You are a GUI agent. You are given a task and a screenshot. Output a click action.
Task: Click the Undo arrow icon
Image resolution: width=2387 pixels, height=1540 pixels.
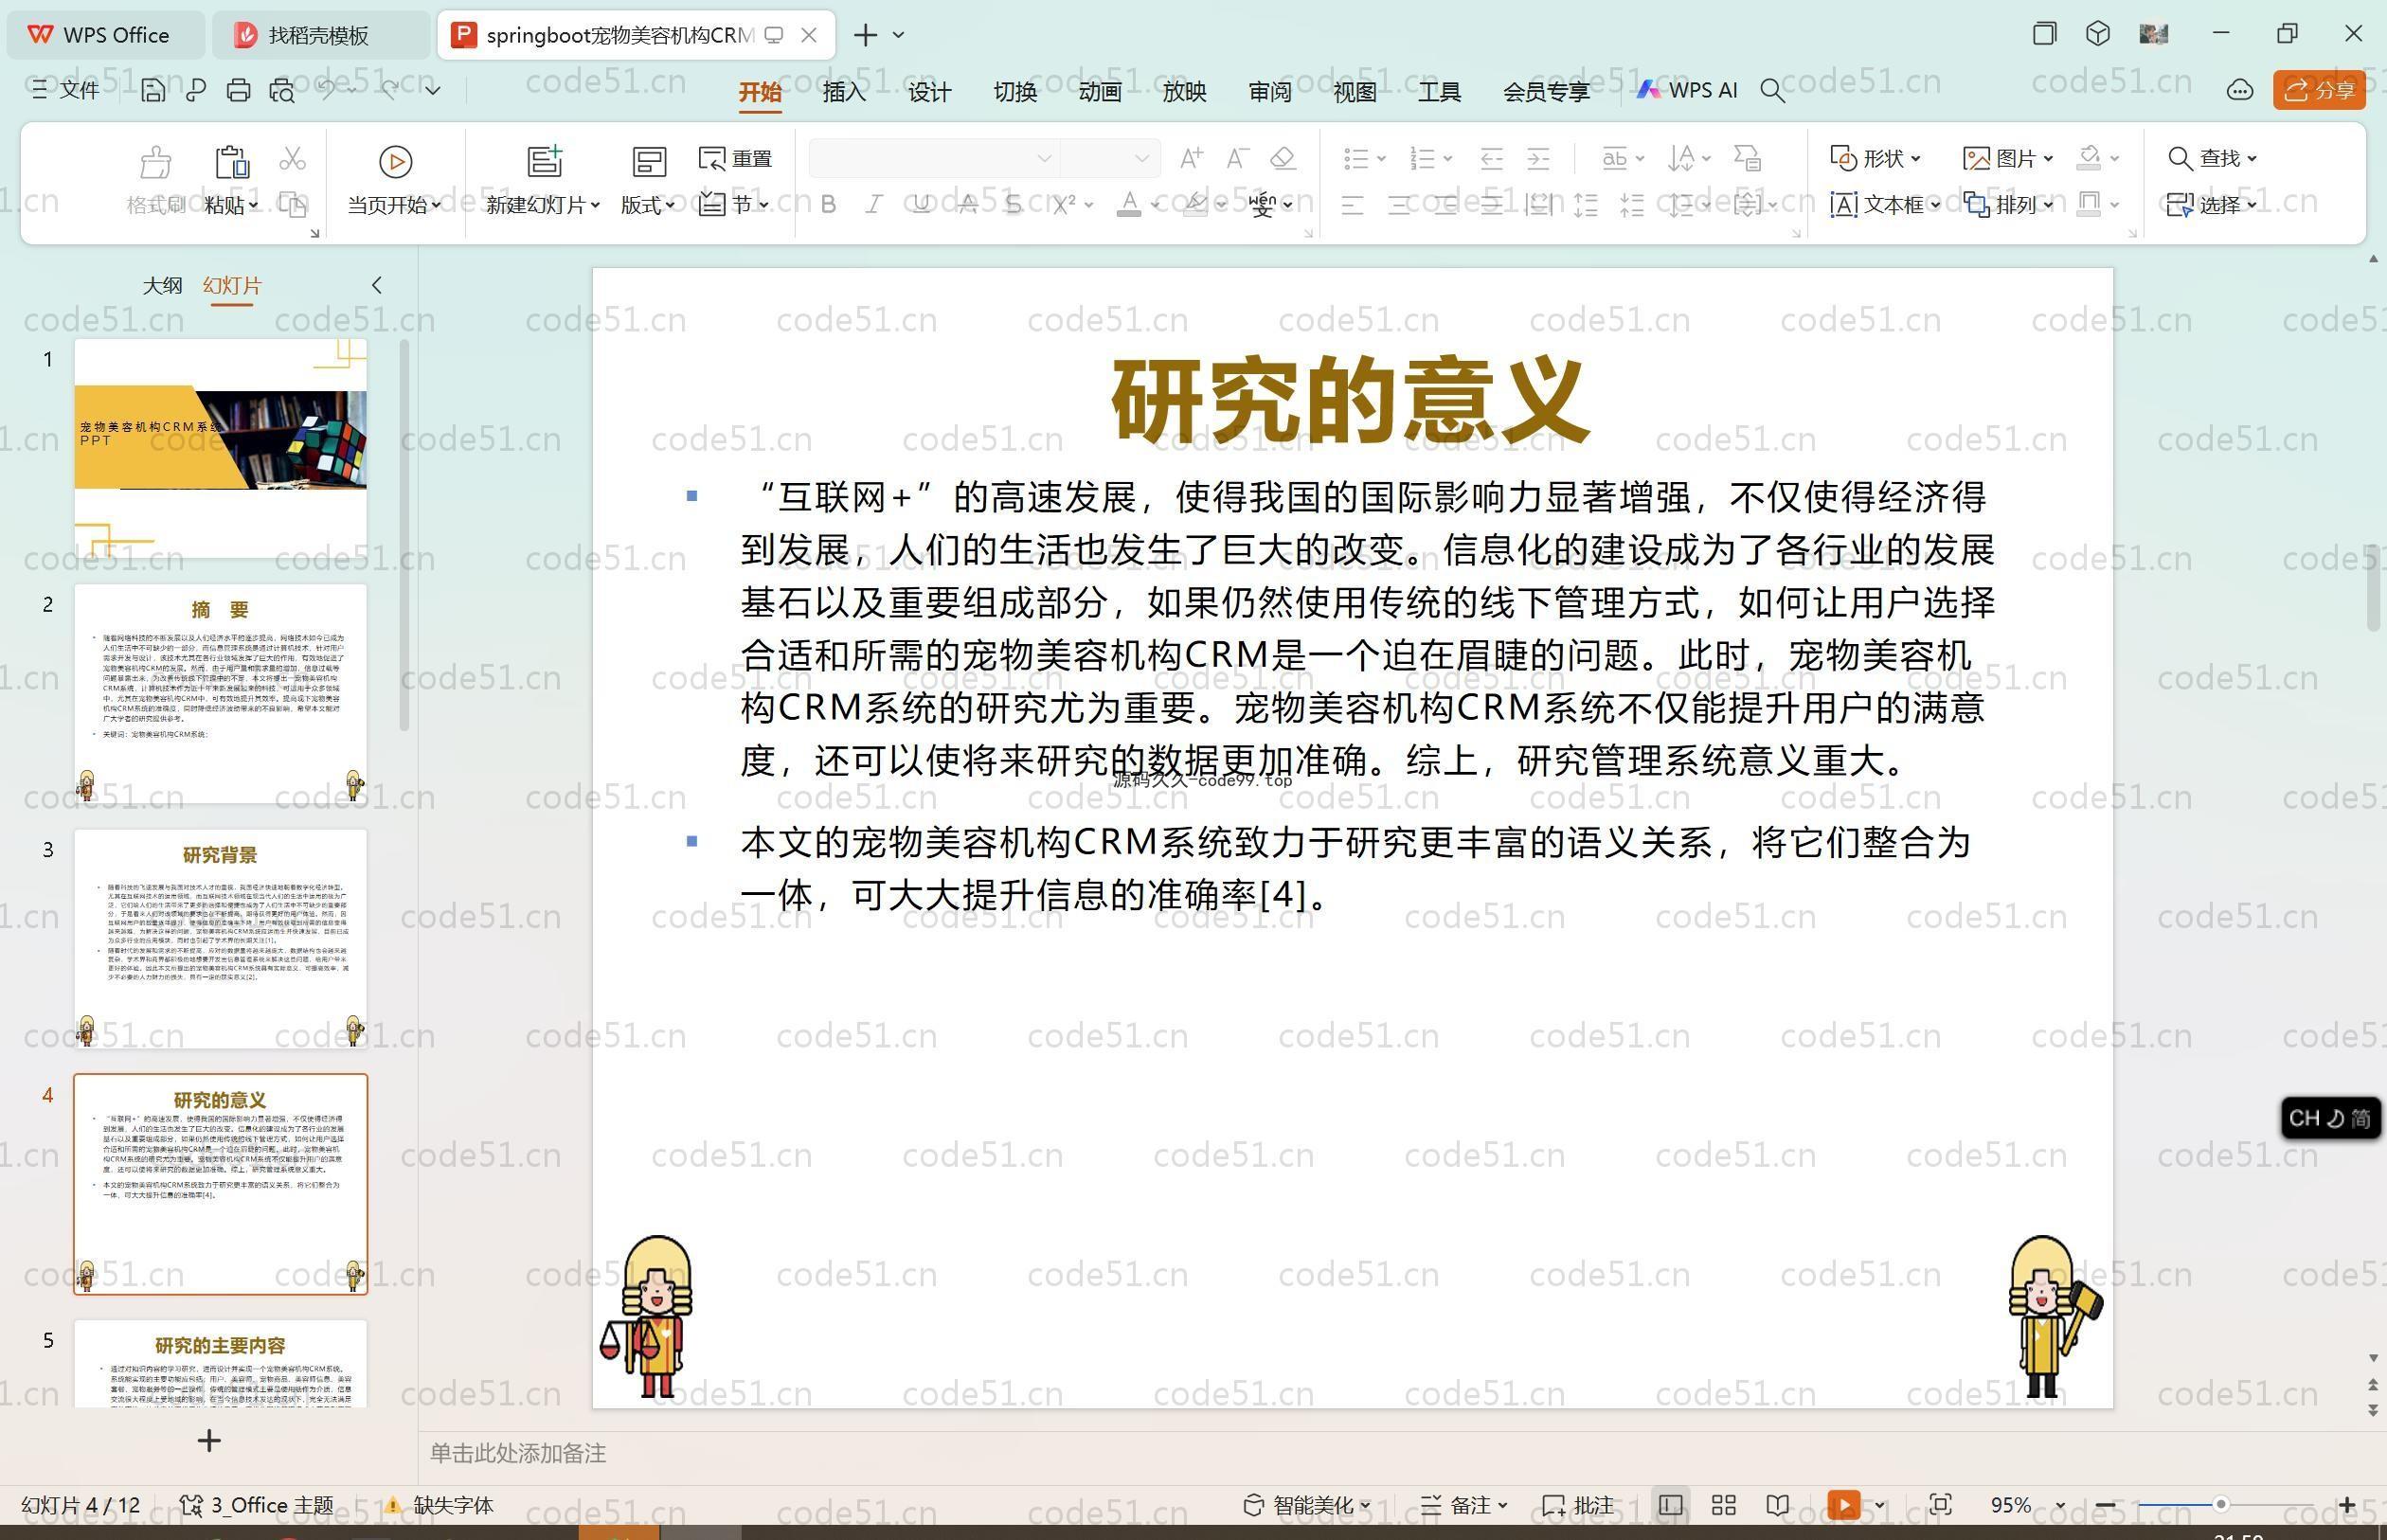(326, 90)
